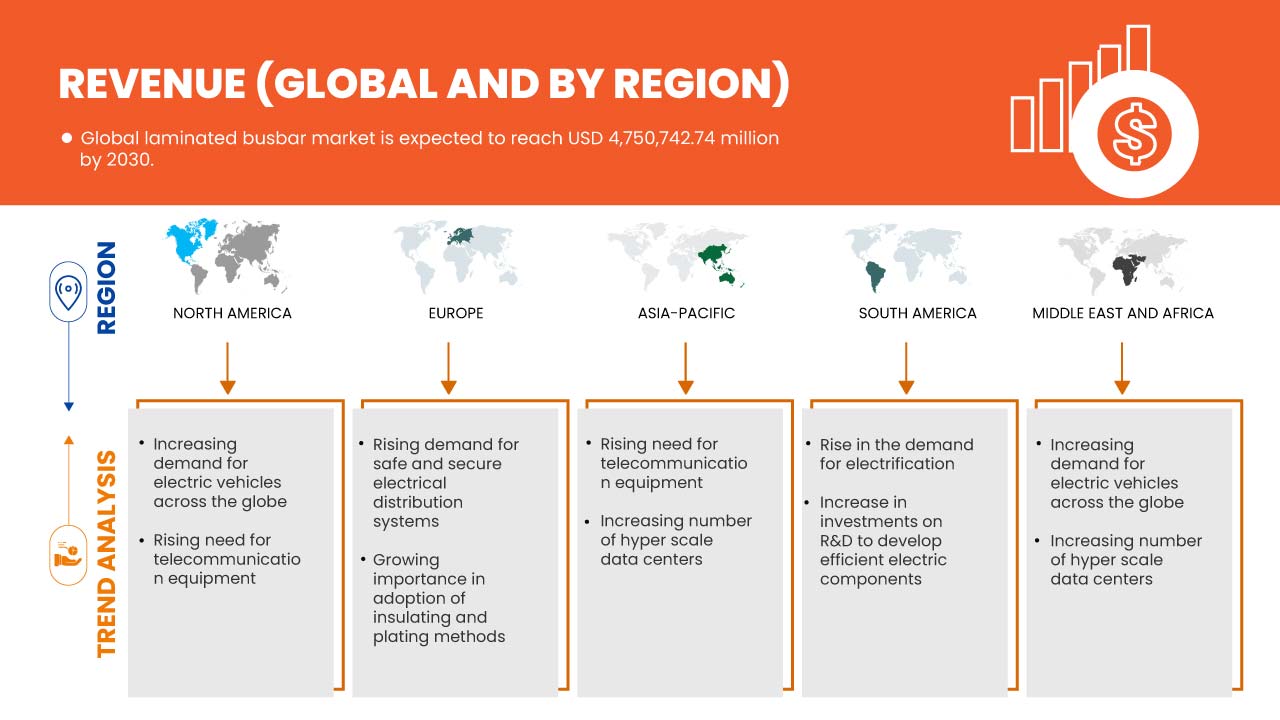This screenshot has width=1280, height=720.
Task: Select the Asia-Pacific map icon
Action: click(685, 256)
